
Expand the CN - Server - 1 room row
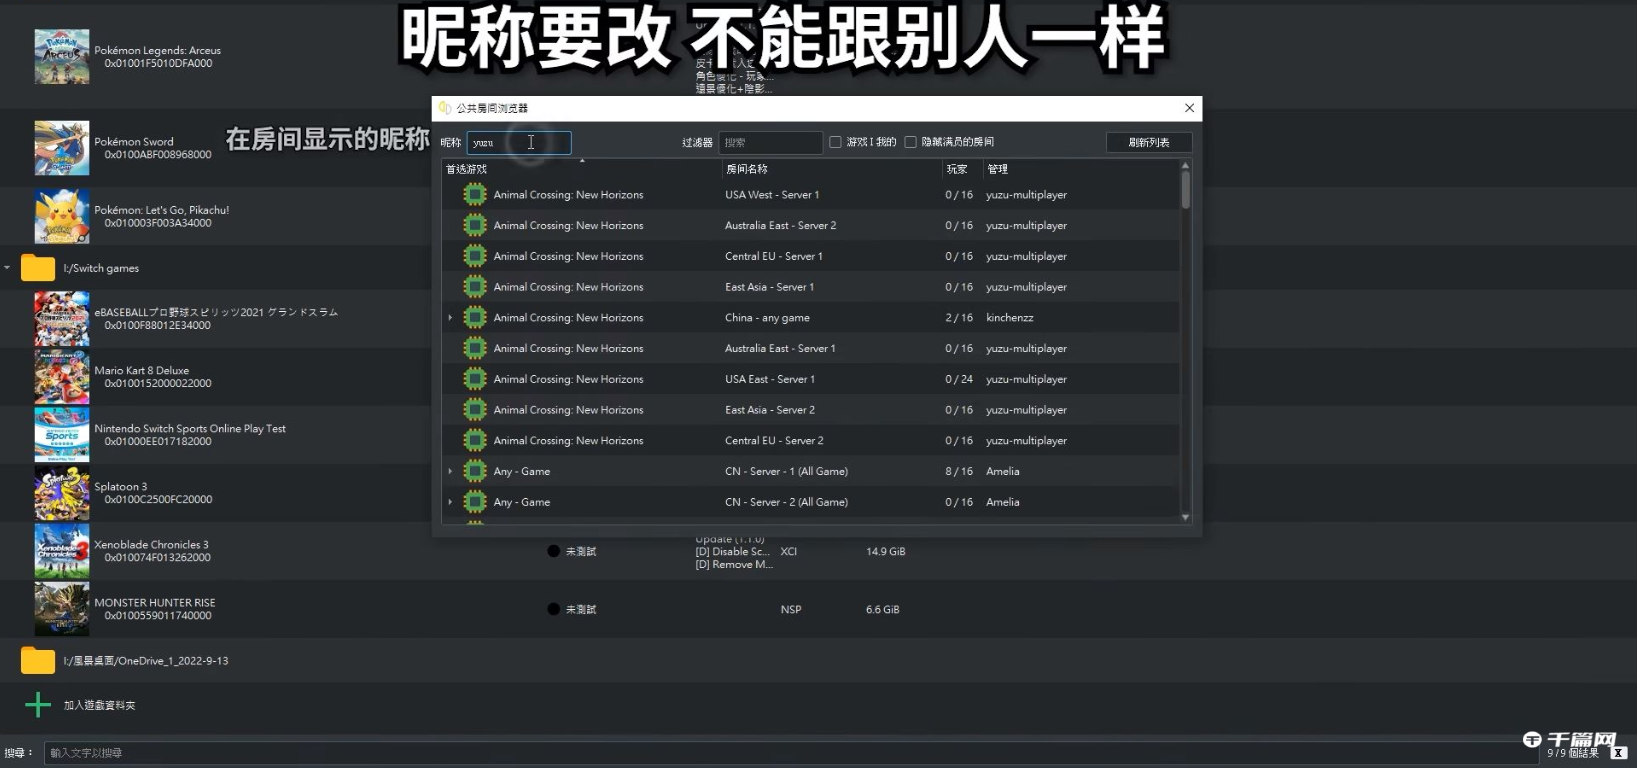coord(450,471)
